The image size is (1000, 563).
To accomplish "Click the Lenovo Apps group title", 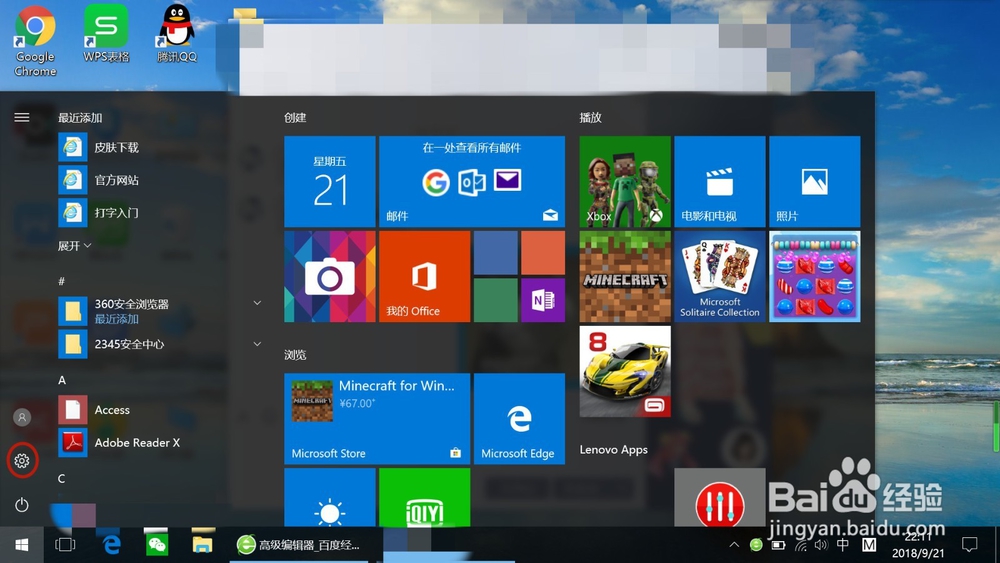I will [x=614, y=450].
